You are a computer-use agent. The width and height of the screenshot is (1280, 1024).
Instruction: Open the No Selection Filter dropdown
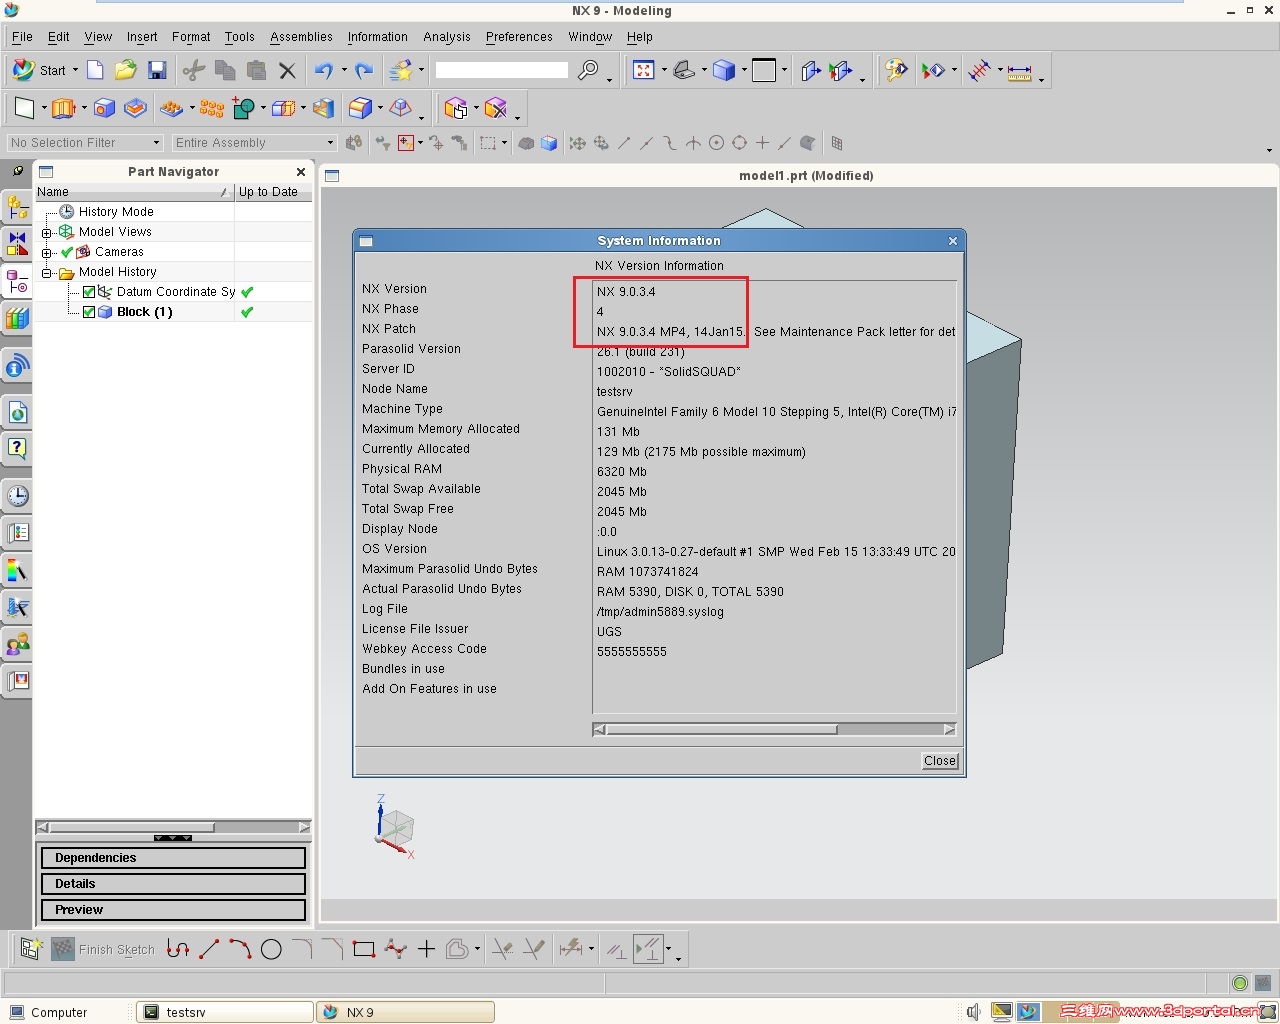[x=85, y=143]
